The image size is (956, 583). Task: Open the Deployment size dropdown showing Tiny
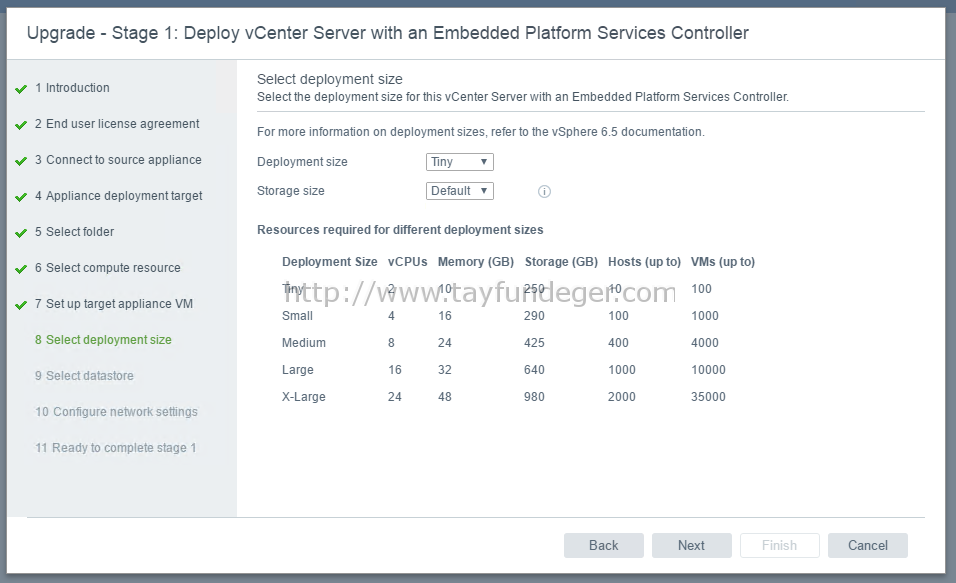coord(460,162)
